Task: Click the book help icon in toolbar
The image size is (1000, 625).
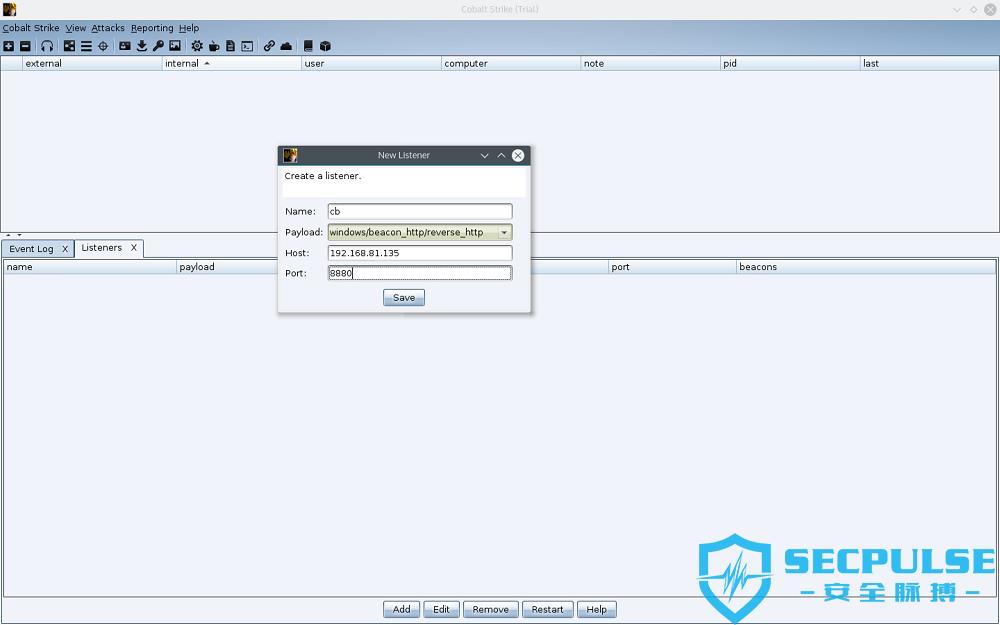Action: click(308, 46)
